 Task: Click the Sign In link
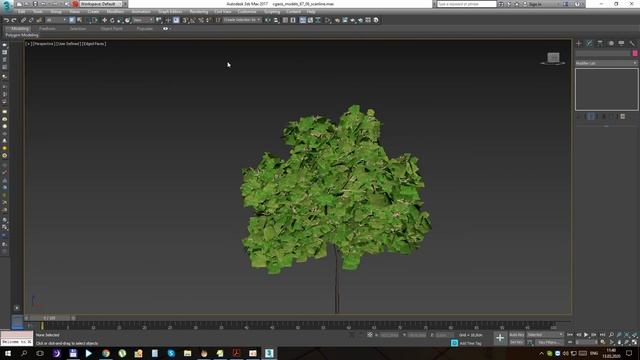(535, 4)
